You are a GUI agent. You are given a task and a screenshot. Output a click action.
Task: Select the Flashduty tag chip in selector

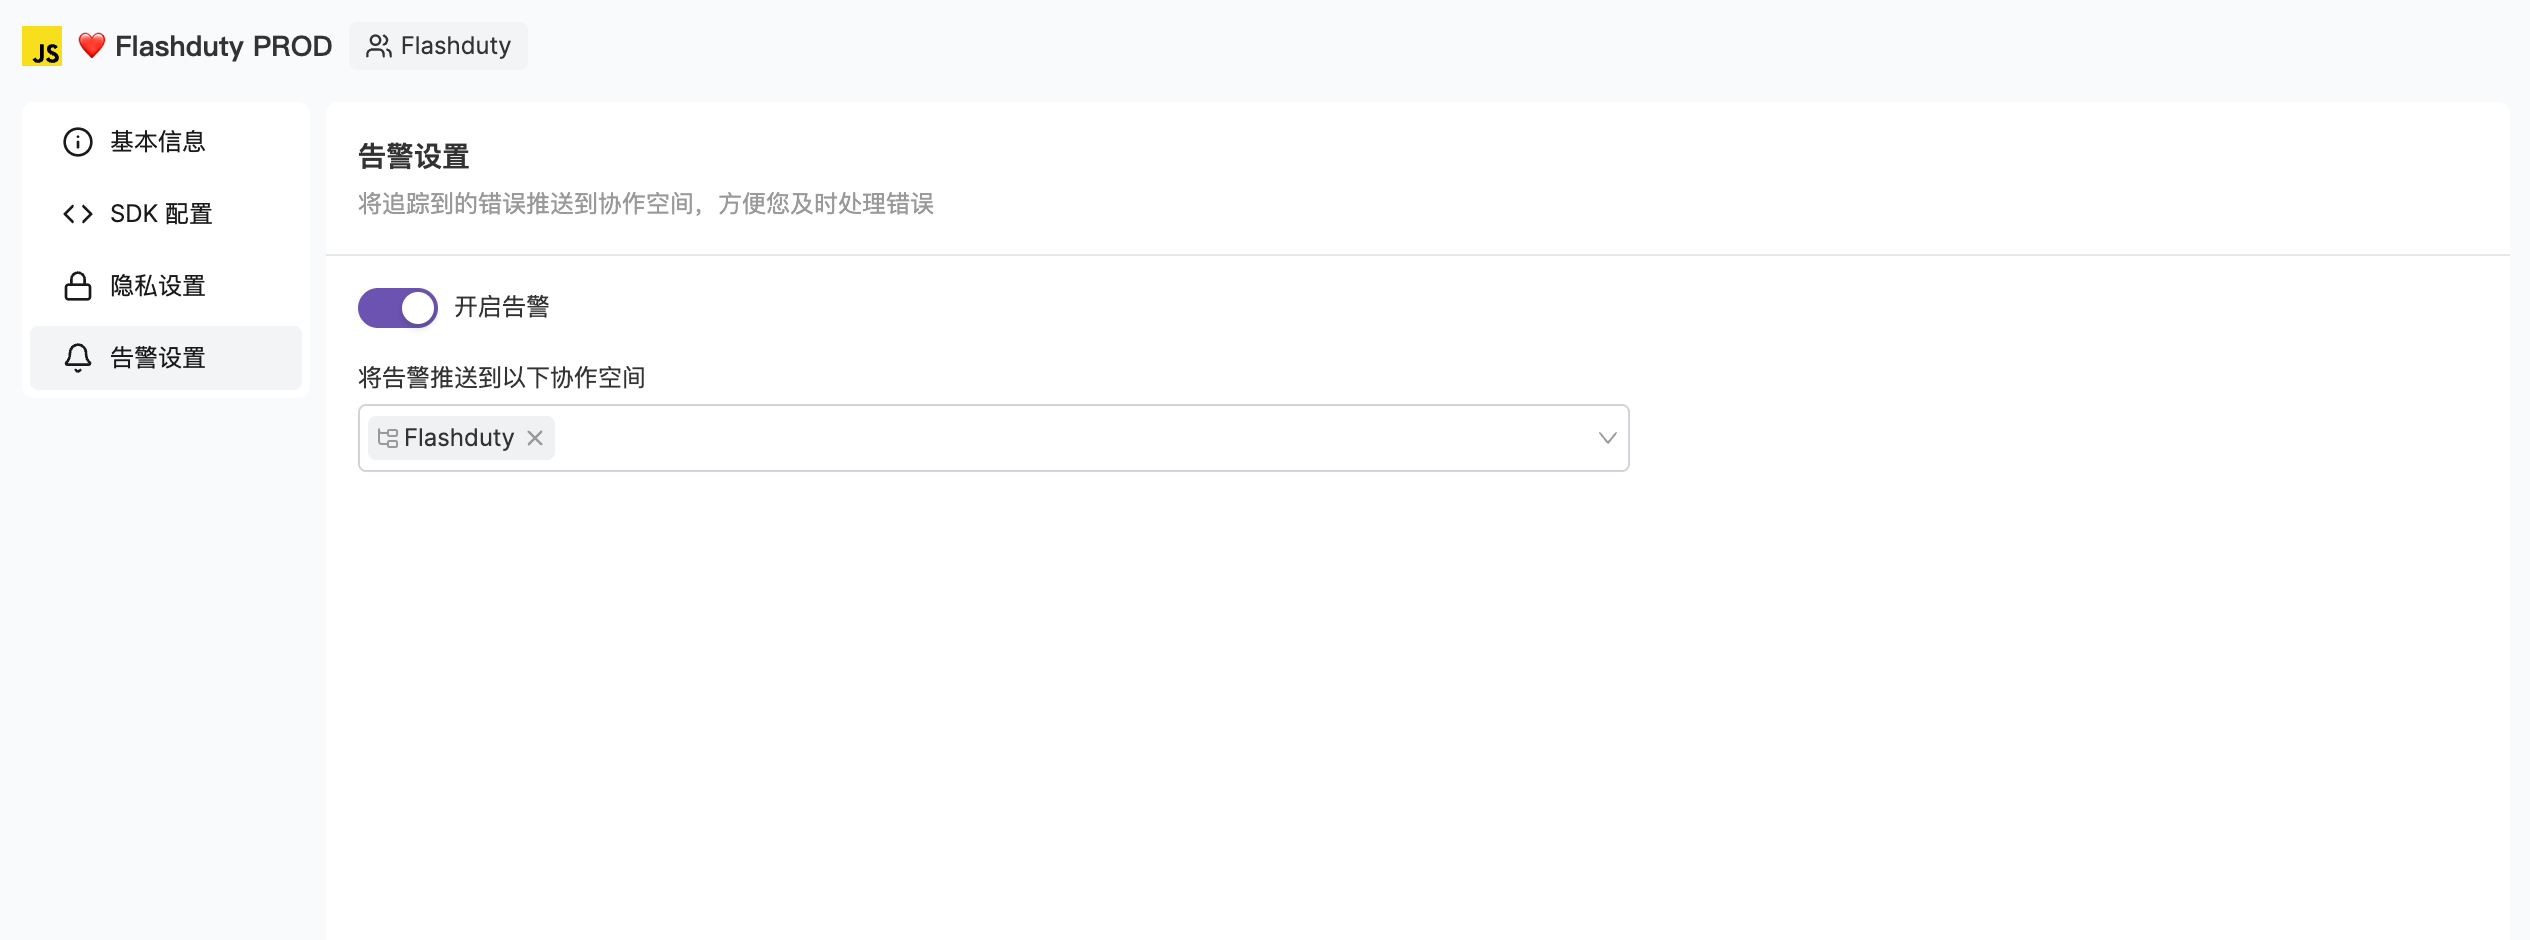pos(461,438)
